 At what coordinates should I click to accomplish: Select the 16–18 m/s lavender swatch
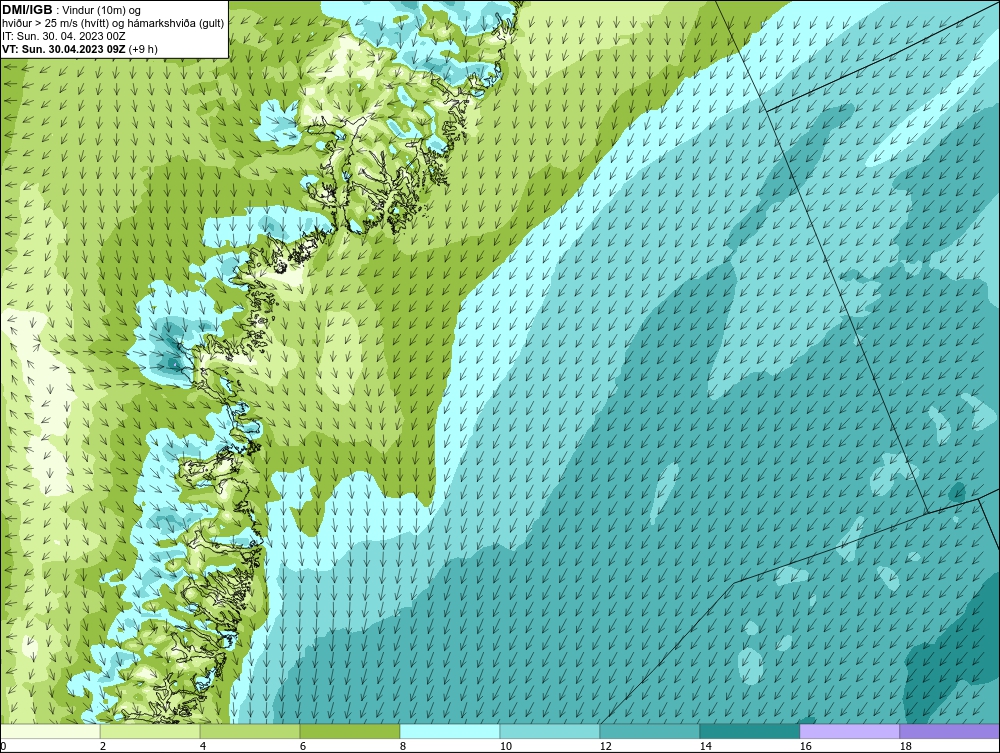point(849,731)
